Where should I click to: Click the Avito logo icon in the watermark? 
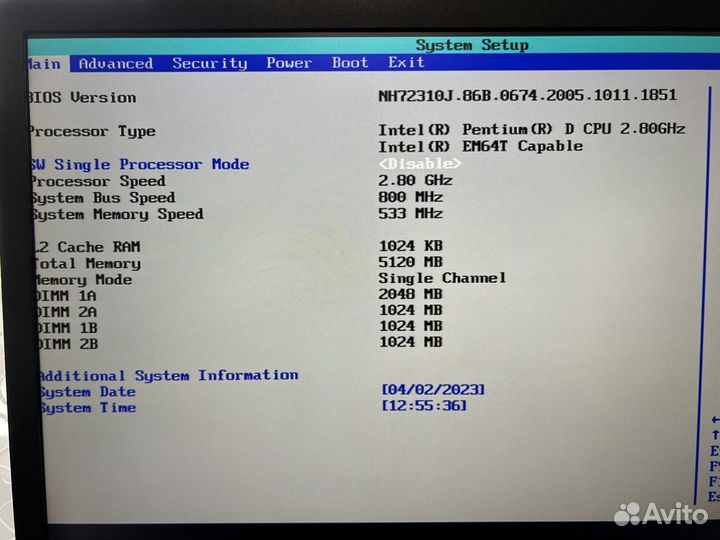[x=626, y=514]
